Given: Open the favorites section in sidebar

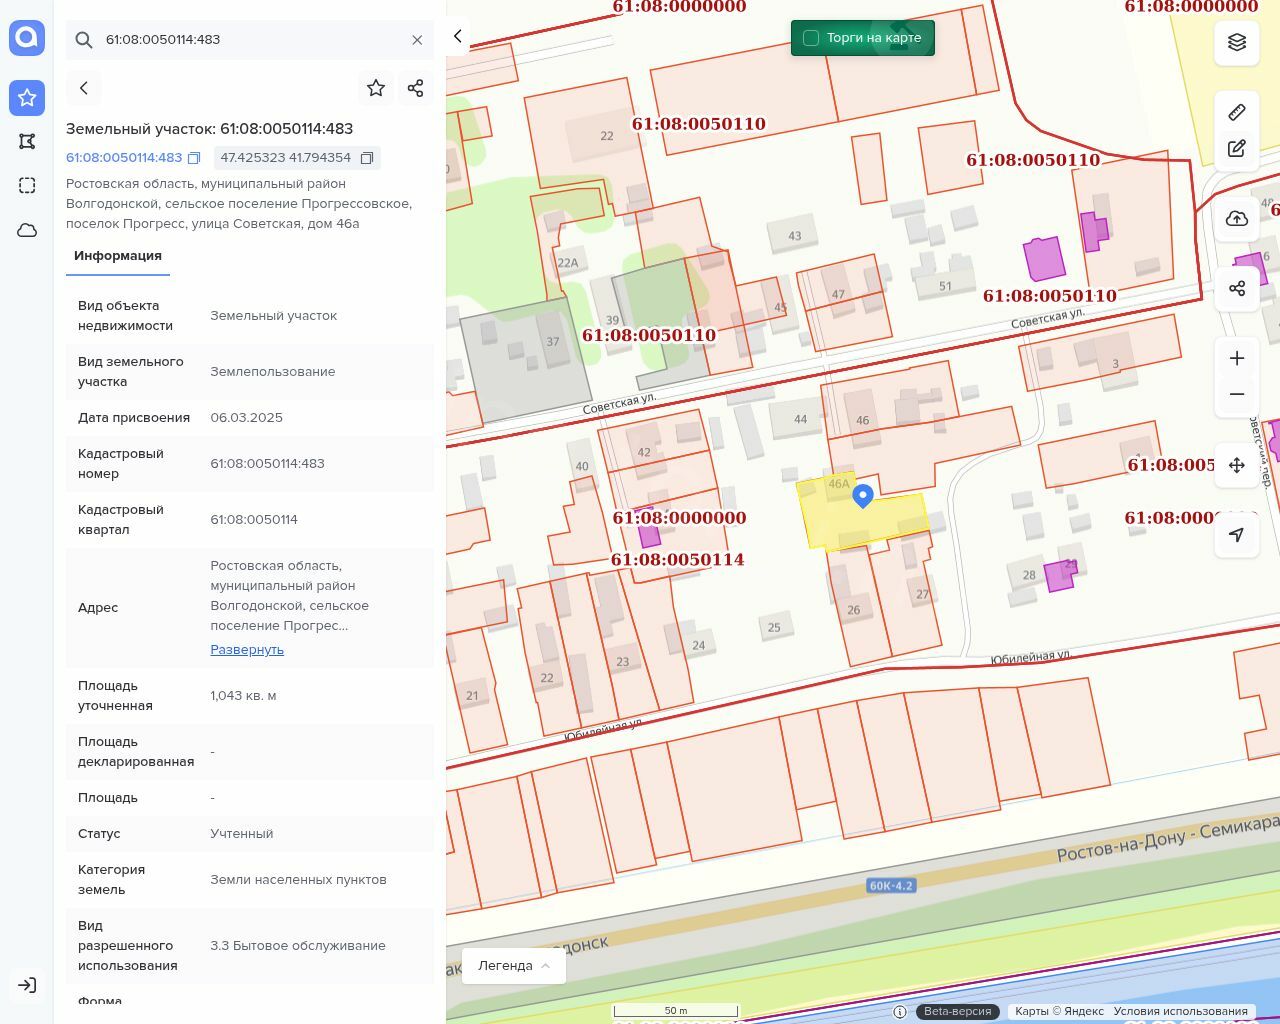Looking at the screenshot, I should pos(27,98).
